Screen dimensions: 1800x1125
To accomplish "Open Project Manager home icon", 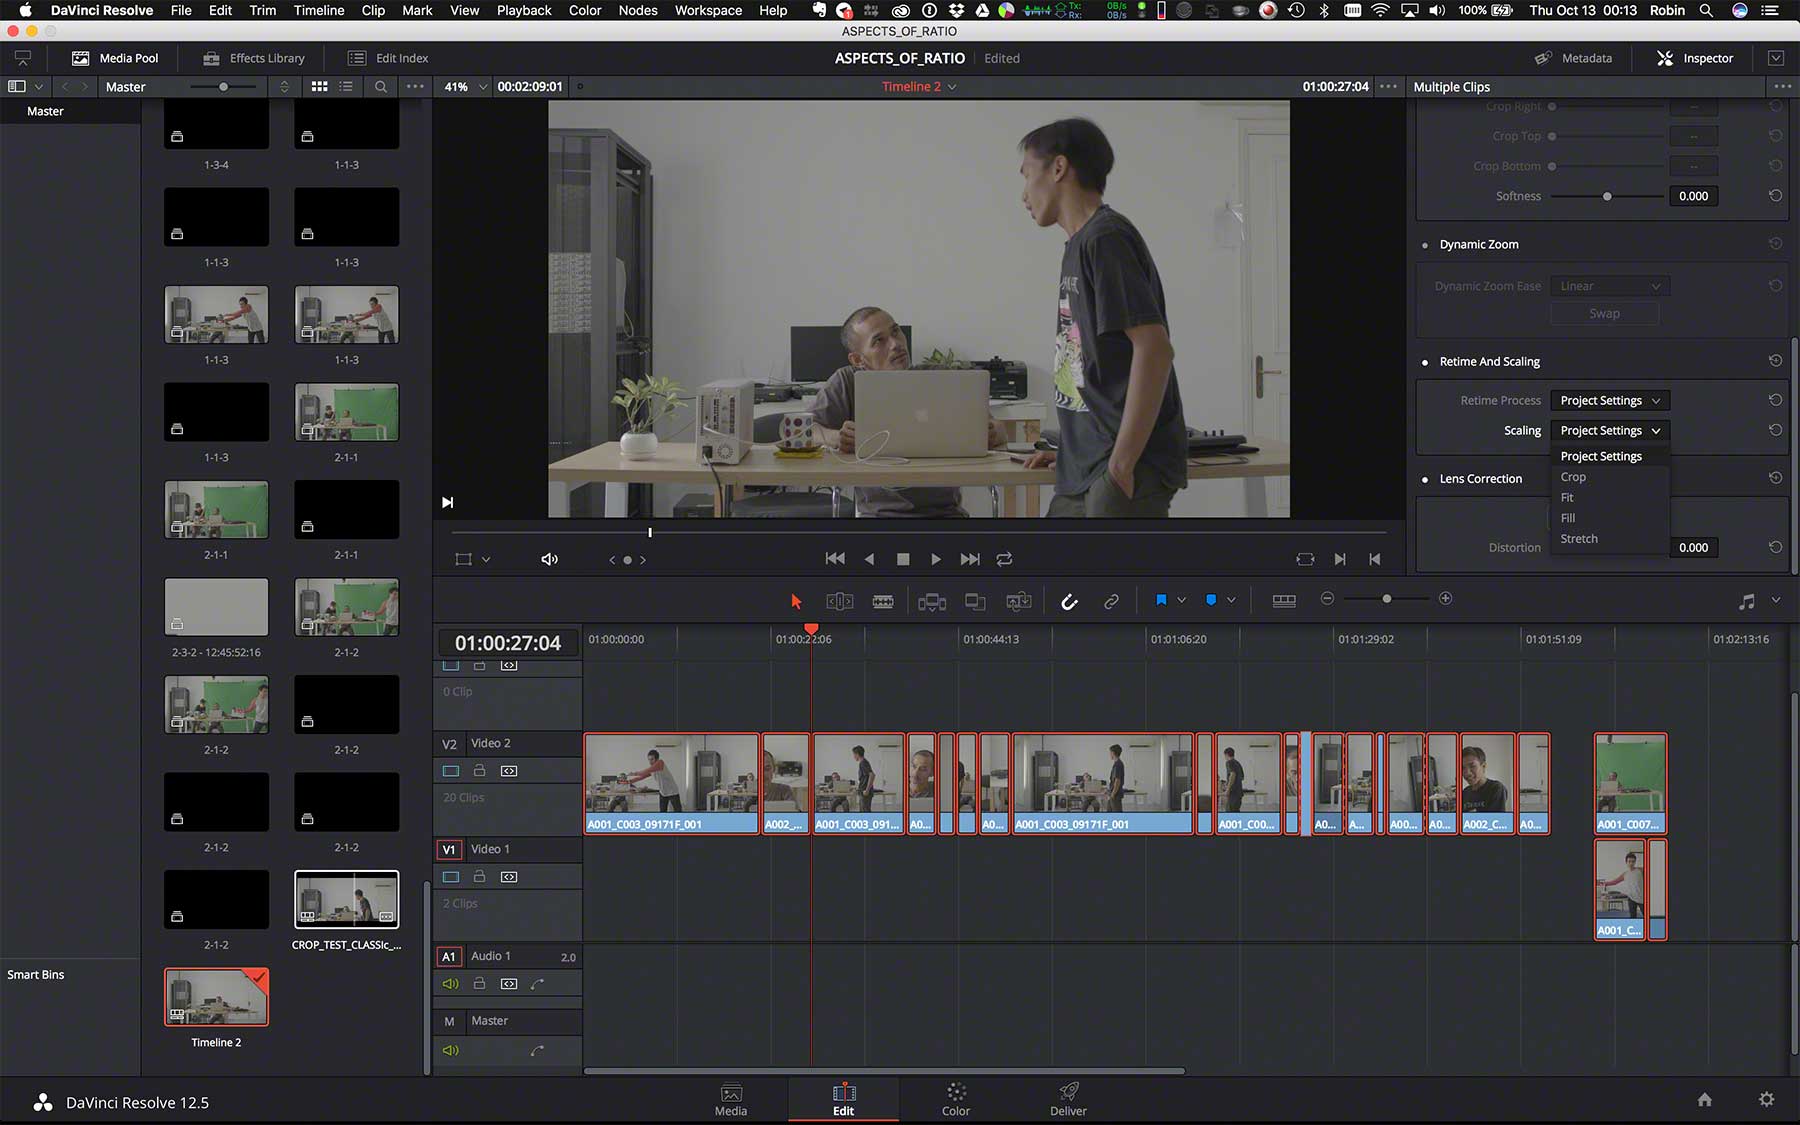I will click(1705, 1099).
